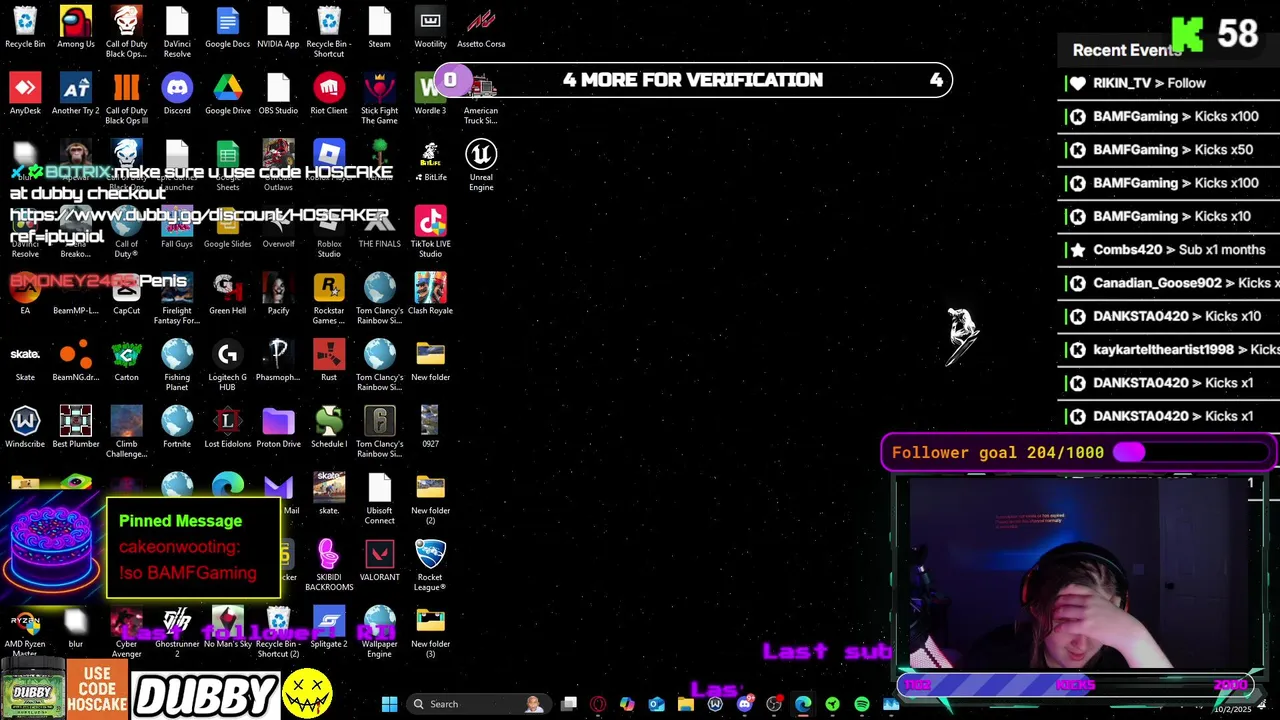
Task: Open Spotify from the taskbar
Action: coord(862,704)
